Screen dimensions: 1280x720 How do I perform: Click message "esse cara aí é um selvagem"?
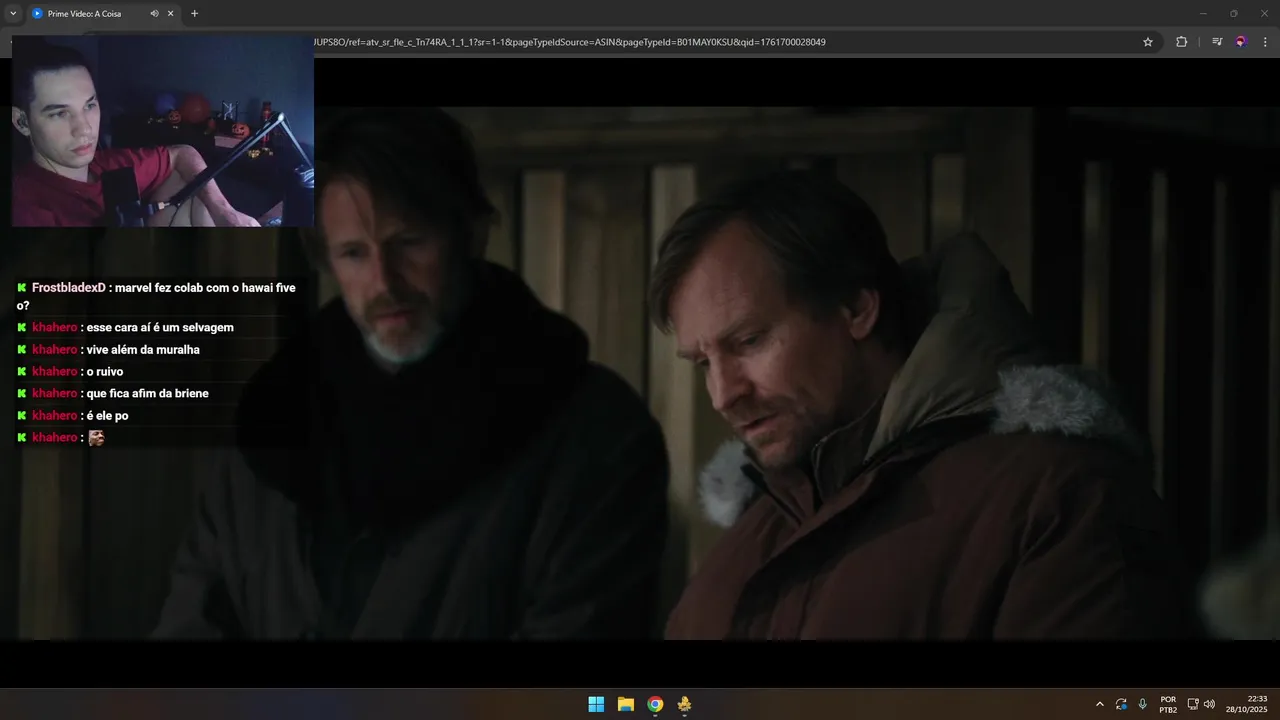click(160, 328)
